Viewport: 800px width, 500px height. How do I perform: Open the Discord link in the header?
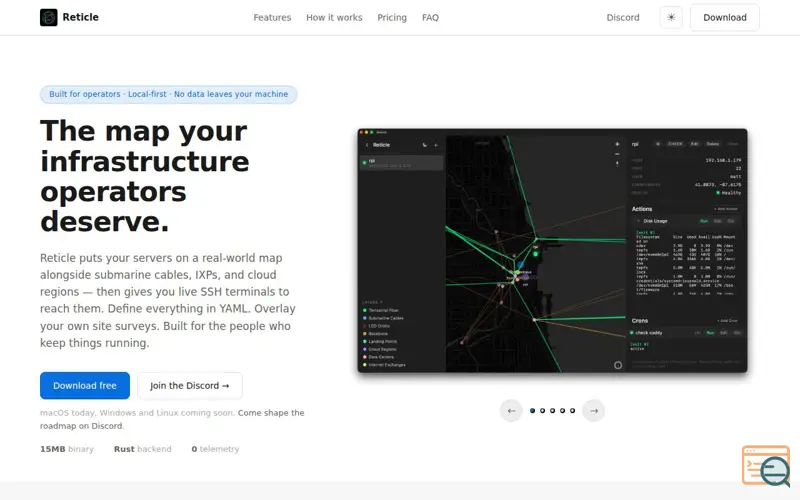tap(623, 17)
